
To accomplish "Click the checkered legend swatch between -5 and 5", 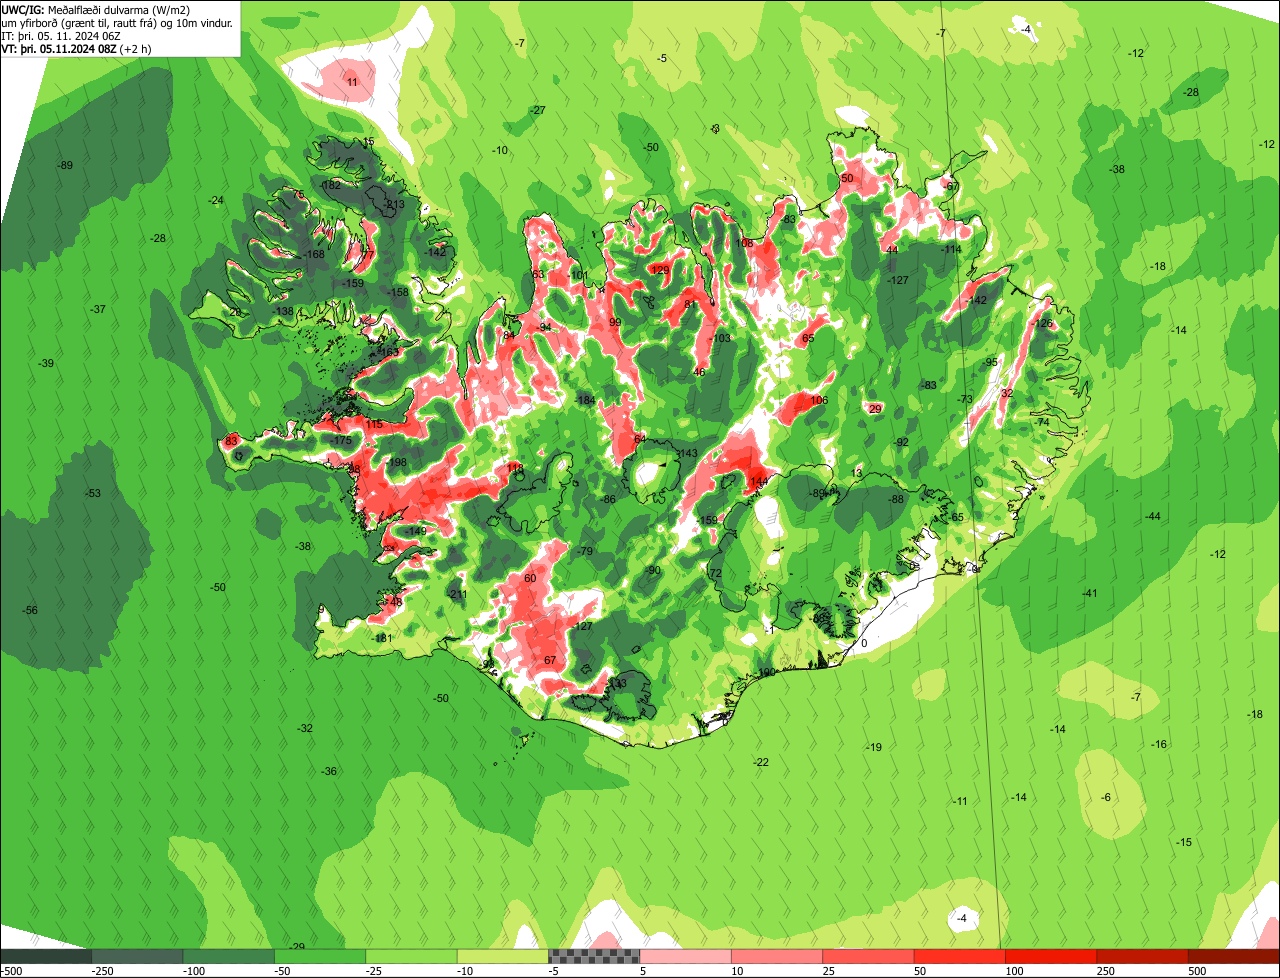I will click(594, 956).
